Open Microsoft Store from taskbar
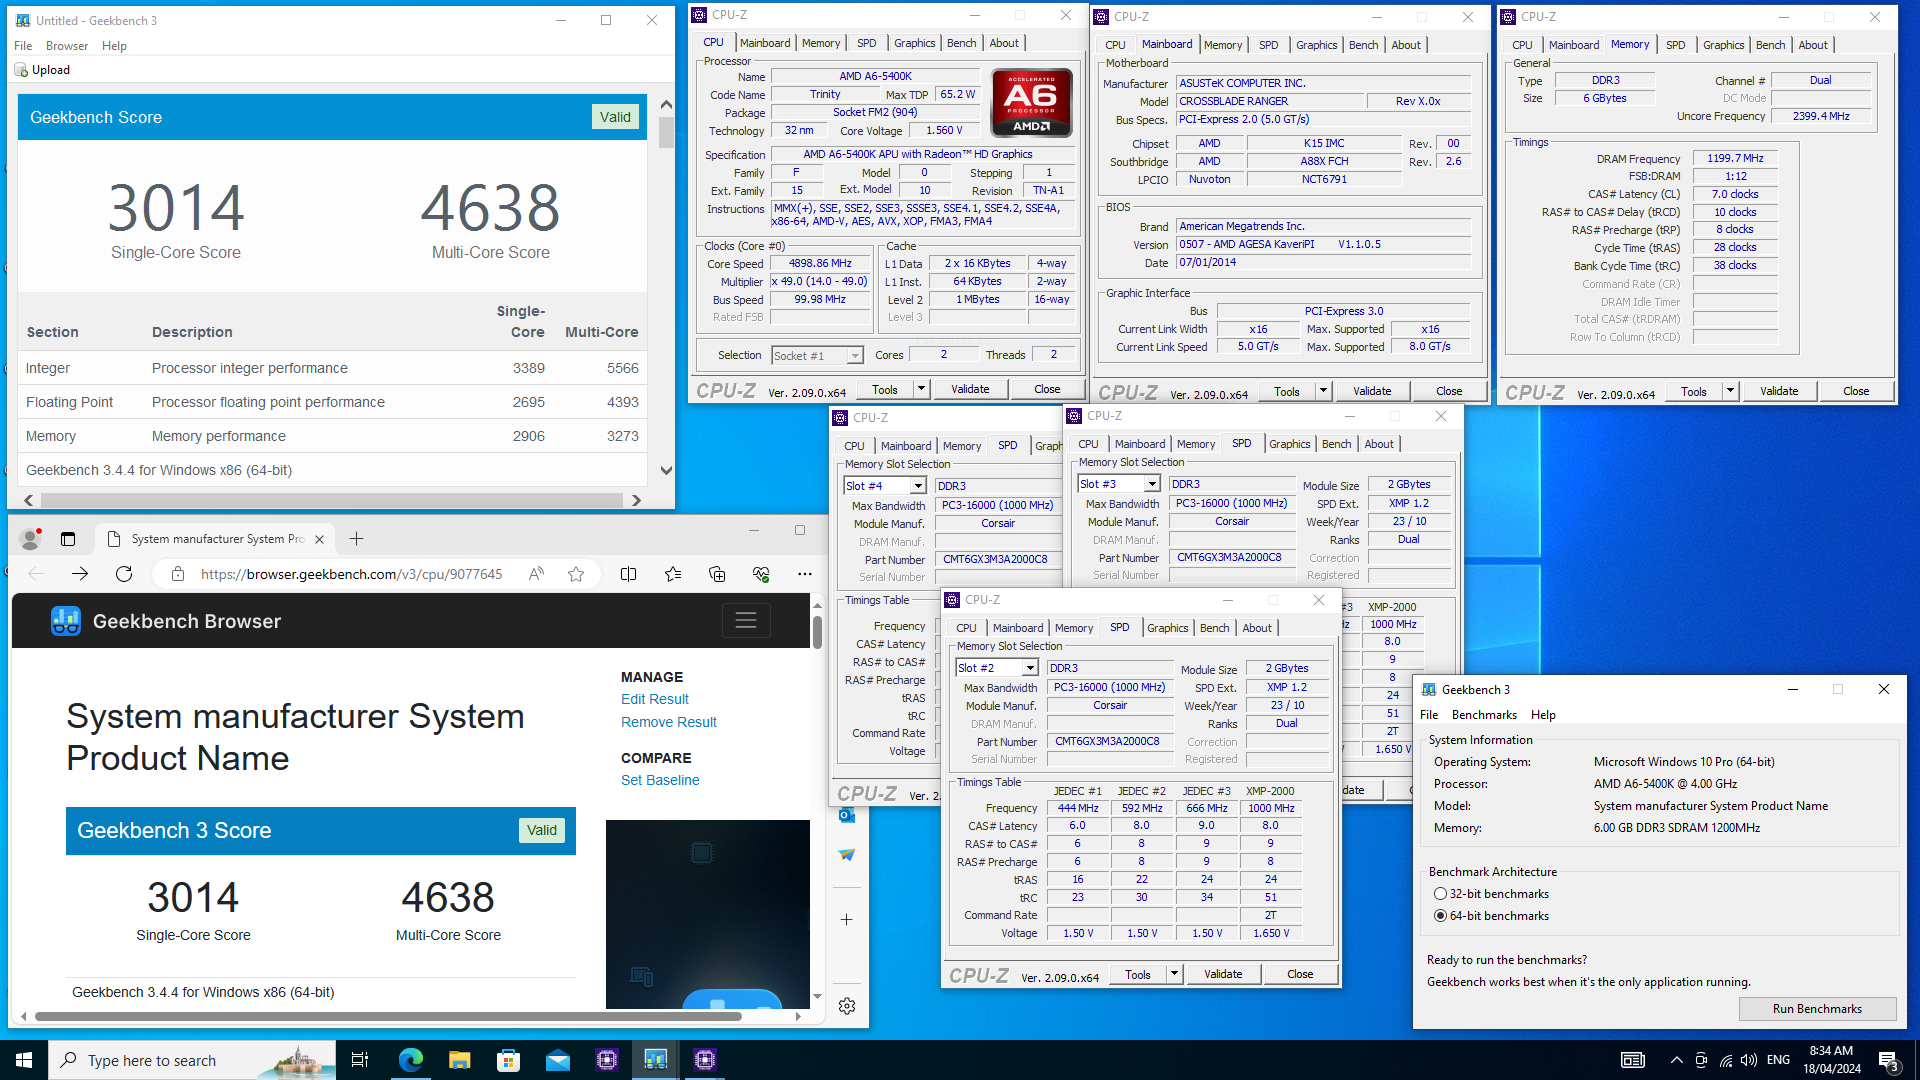Viewport: 1920px width, 1080px height. coord(508,1060)
